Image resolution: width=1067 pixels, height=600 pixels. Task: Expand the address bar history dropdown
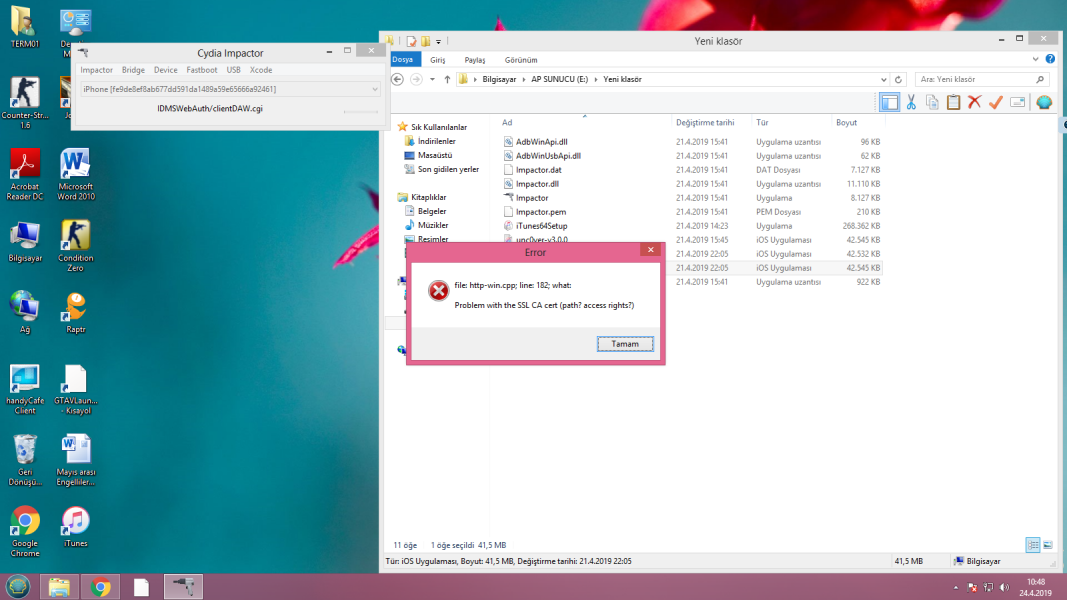[x=882, y=79]
